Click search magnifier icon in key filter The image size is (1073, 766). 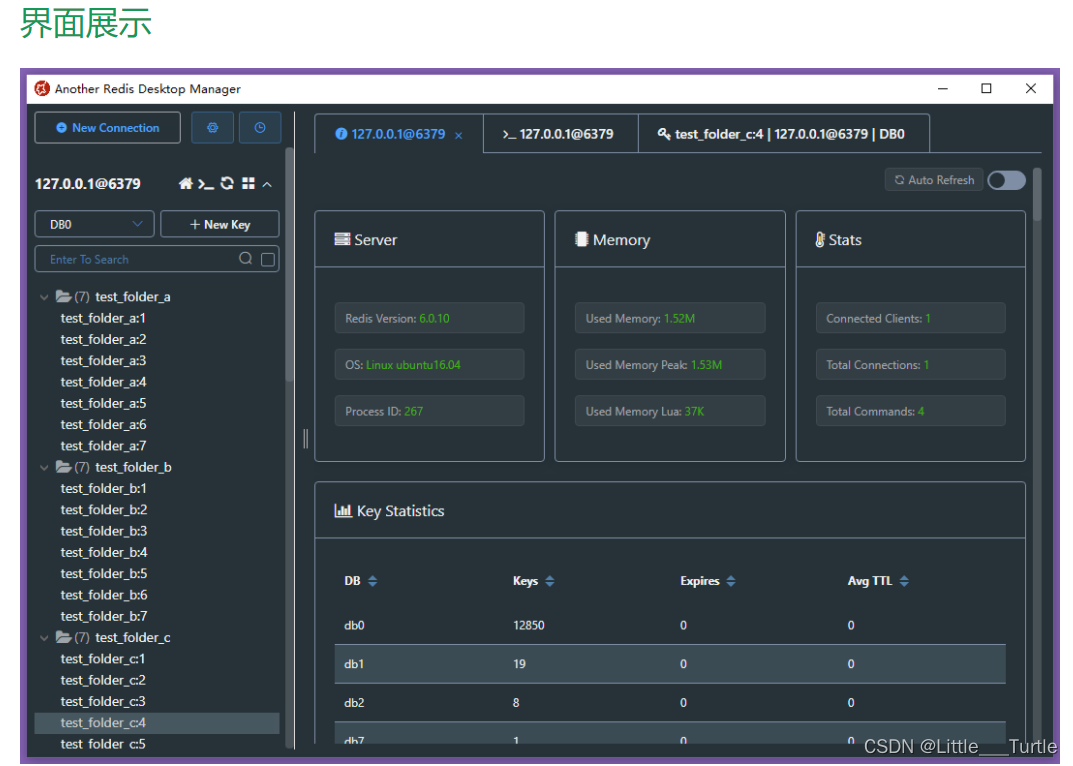tap(246, 258)
